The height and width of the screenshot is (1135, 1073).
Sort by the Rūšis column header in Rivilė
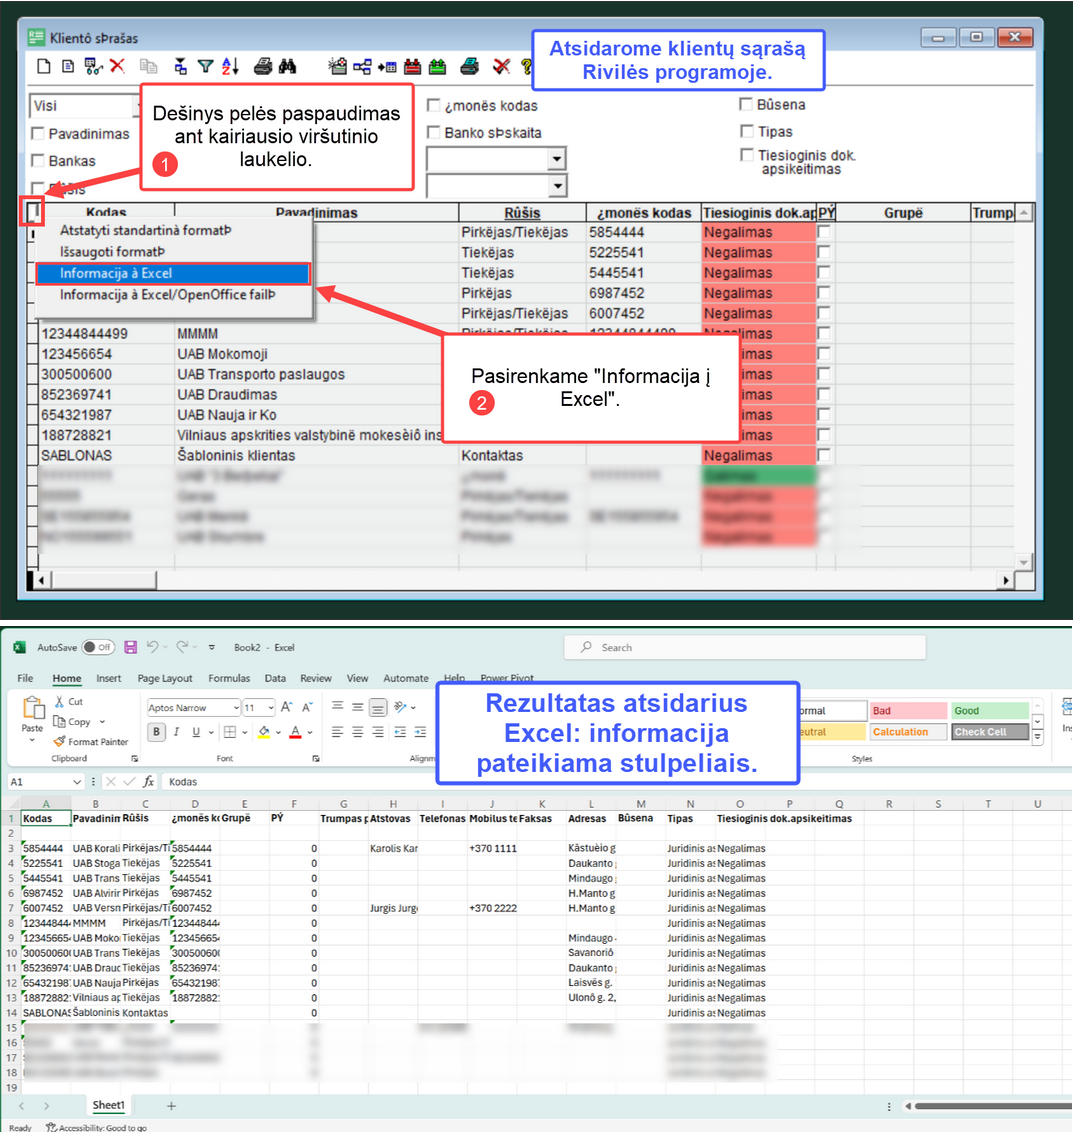click(x=522, y=213)
